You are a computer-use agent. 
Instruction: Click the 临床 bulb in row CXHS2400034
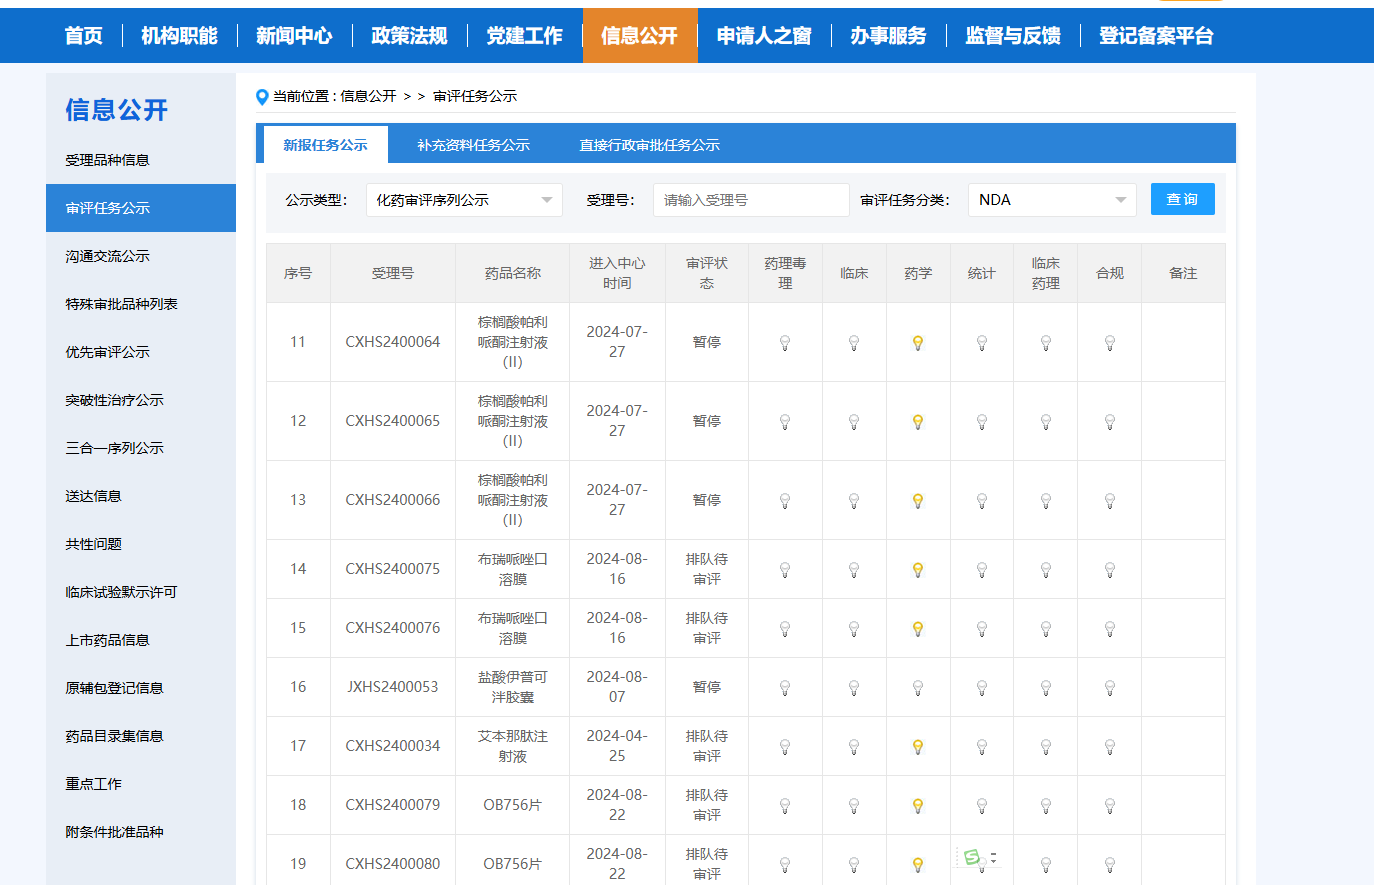[854, 747]
